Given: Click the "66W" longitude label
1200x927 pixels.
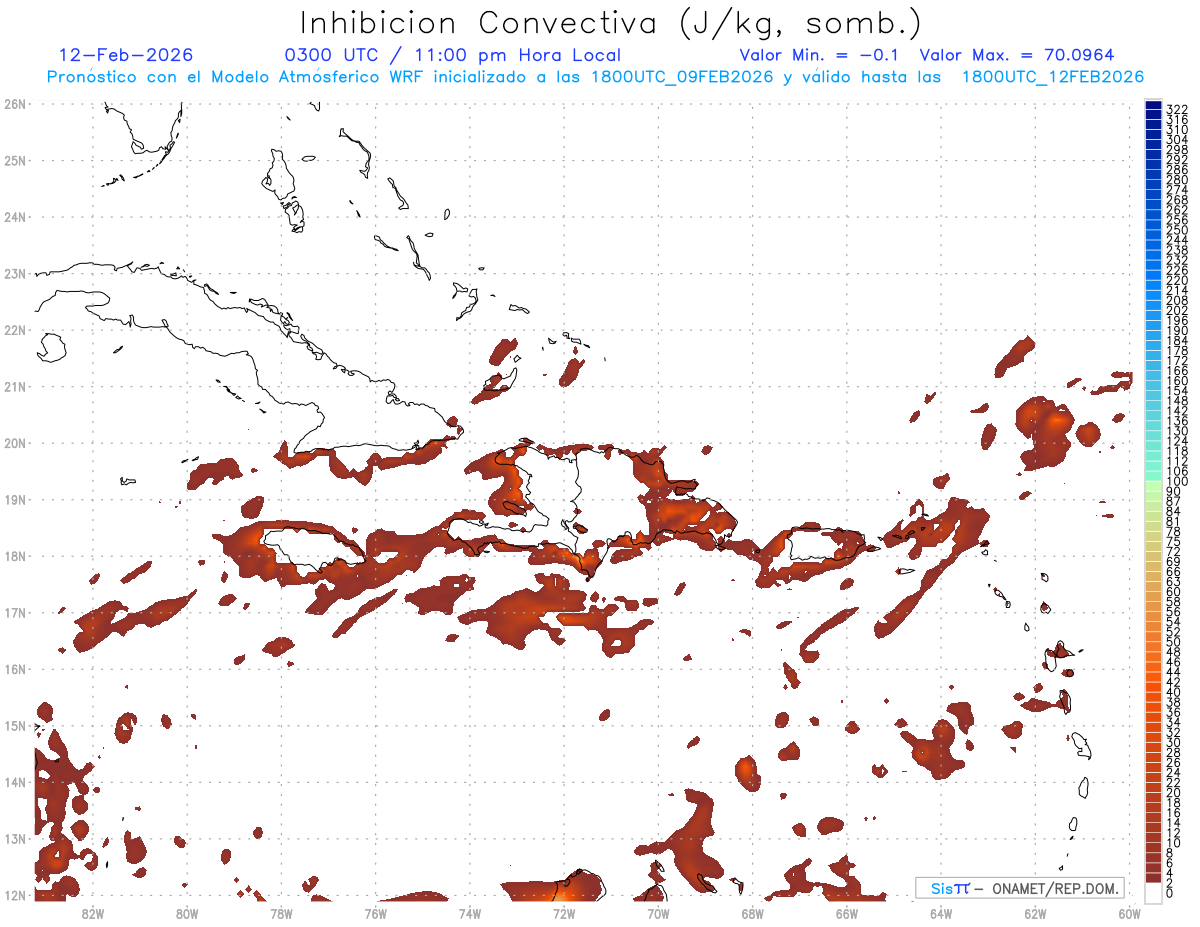Looking at the screenshot, I should [846, 913].
